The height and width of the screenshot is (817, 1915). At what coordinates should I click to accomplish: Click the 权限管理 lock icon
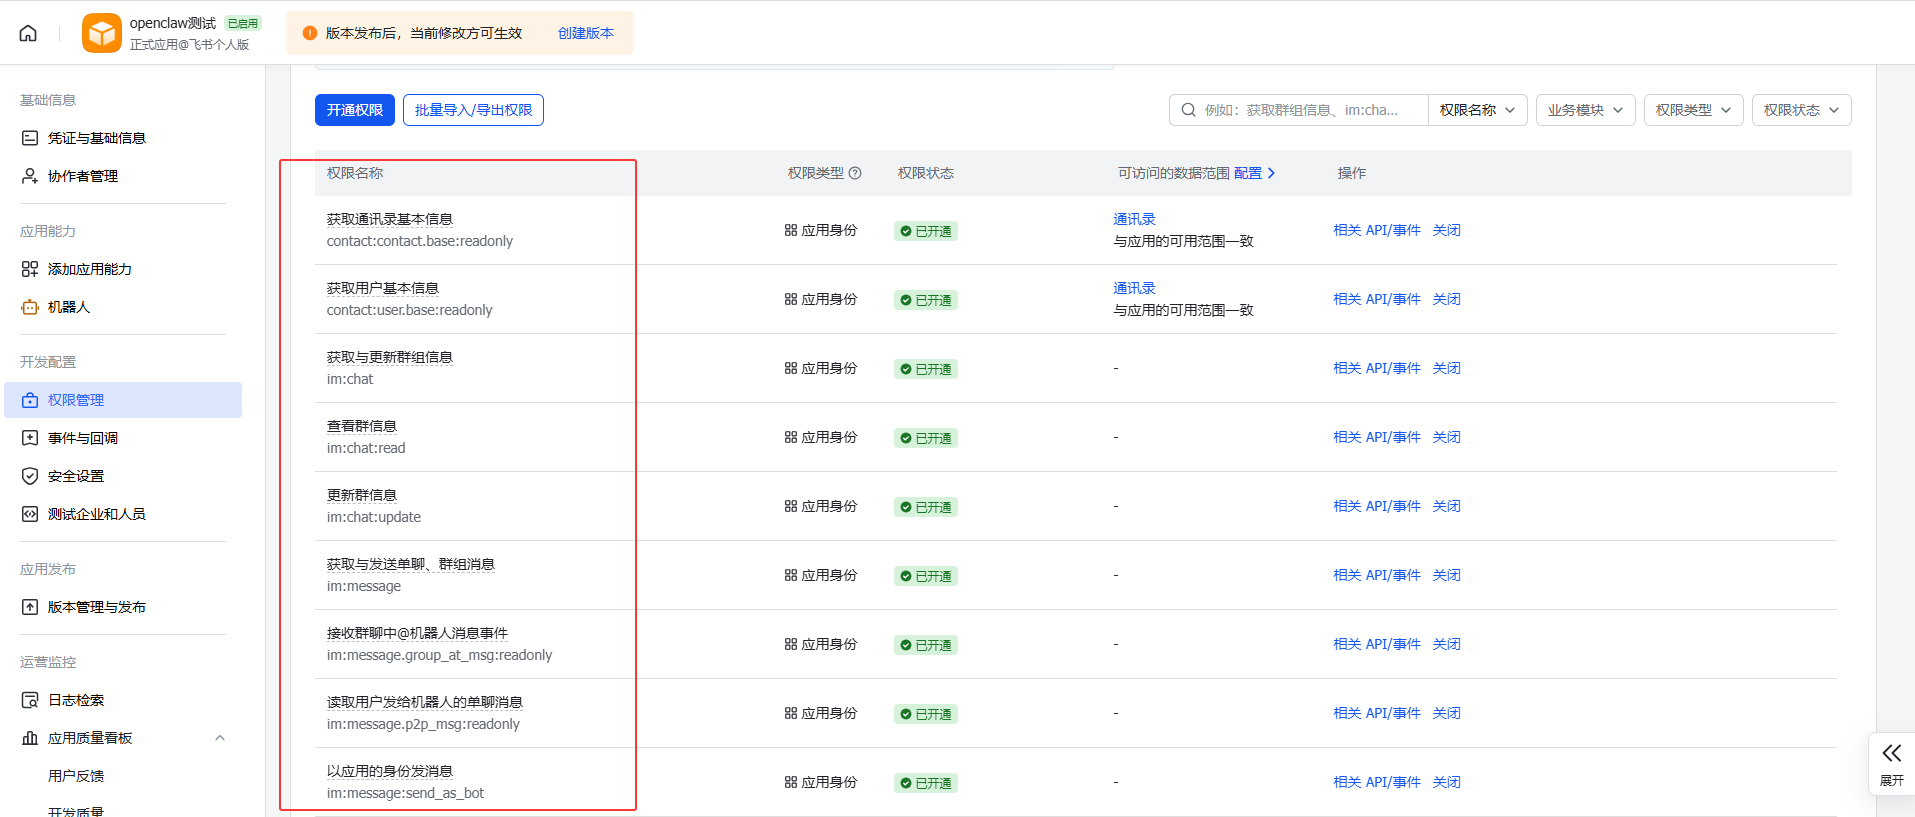point(30,400)
